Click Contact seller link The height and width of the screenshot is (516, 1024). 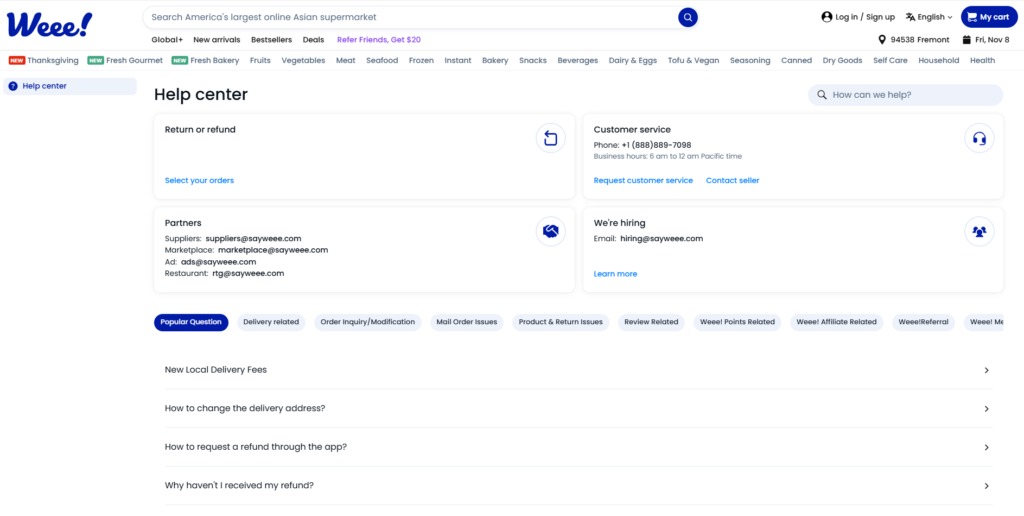pyautogui.click(x=733, y=180)
